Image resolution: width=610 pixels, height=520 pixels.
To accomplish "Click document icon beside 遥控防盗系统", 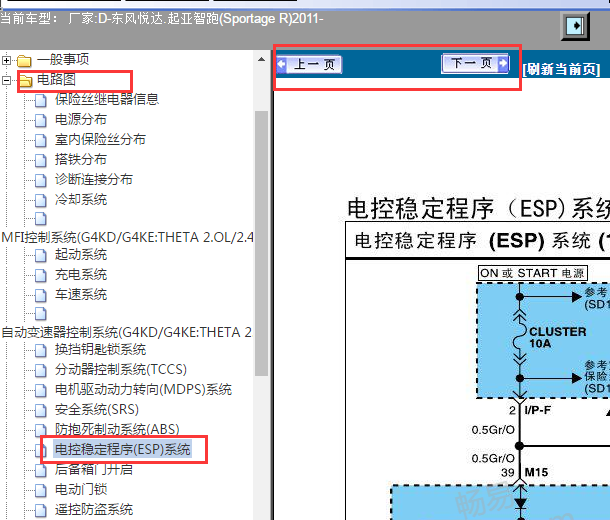I will click(x=40, y=510).
